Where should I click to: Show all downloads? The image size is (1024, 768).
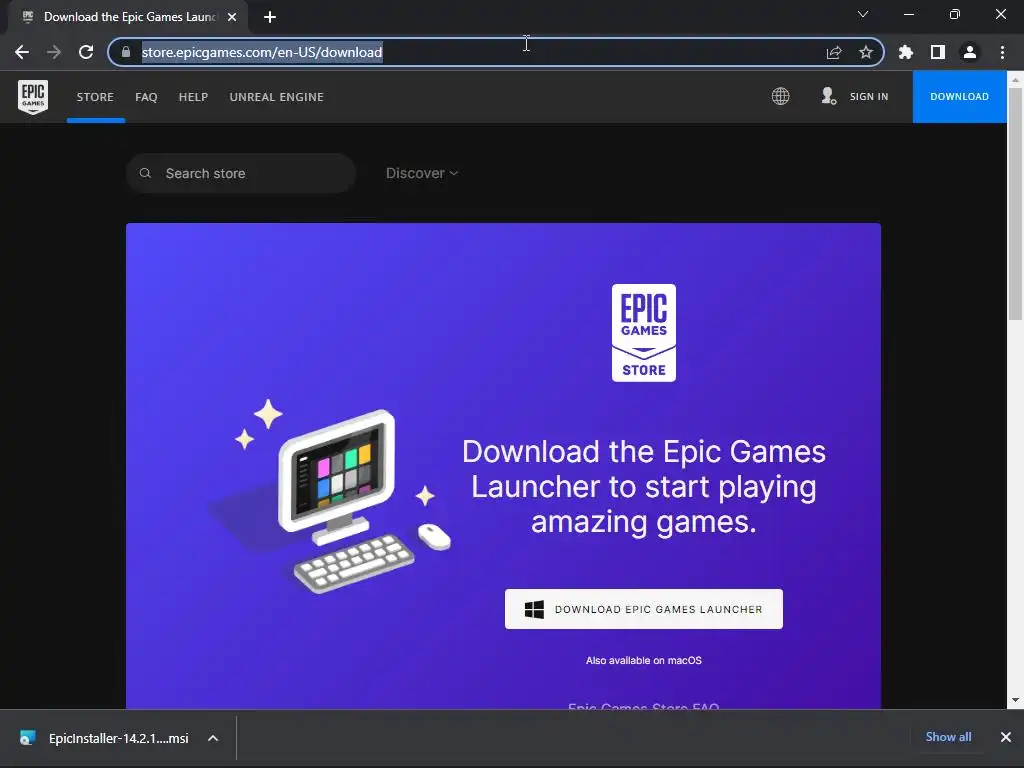[948, 737]
